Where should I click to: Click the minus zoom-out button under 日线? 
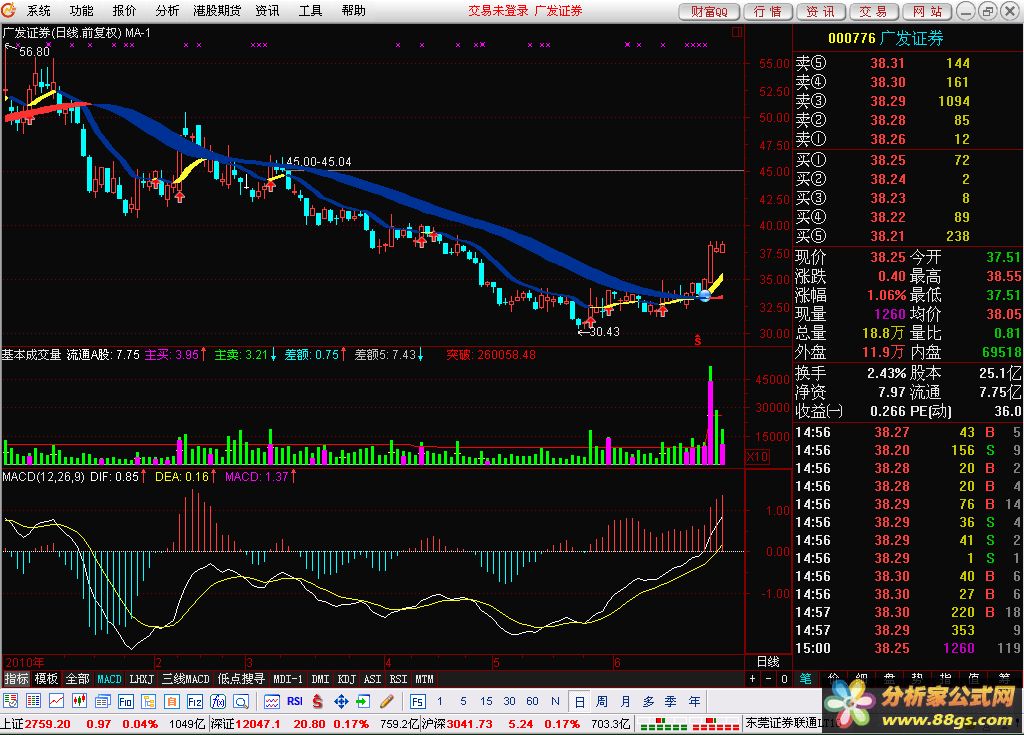point(768,679)
